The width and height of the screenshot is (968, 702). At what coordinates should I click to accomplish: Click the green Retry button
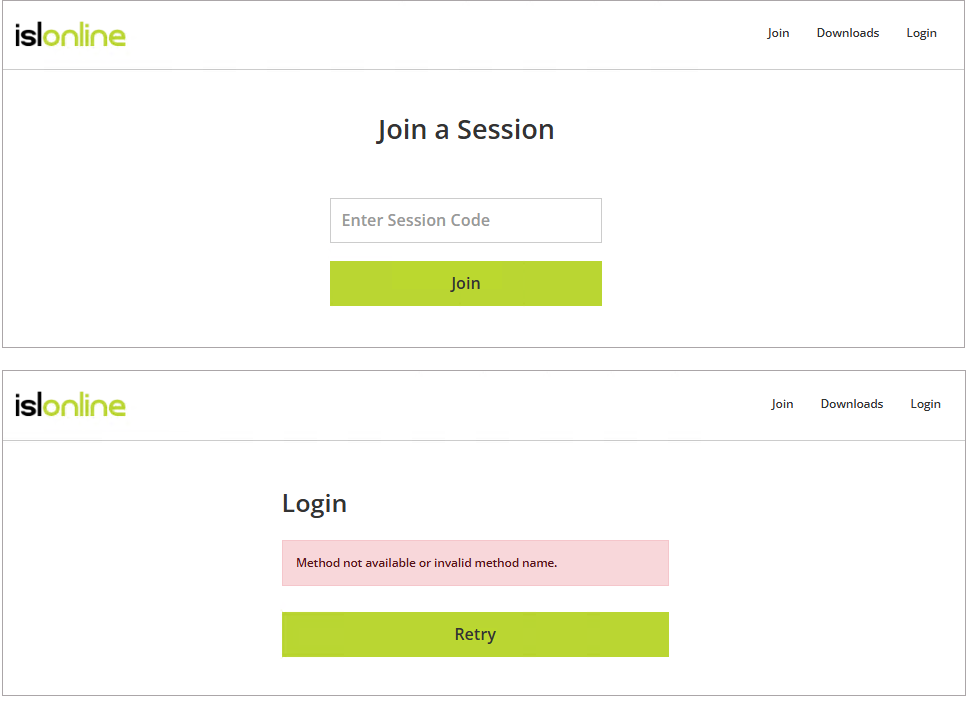[475, 634]
